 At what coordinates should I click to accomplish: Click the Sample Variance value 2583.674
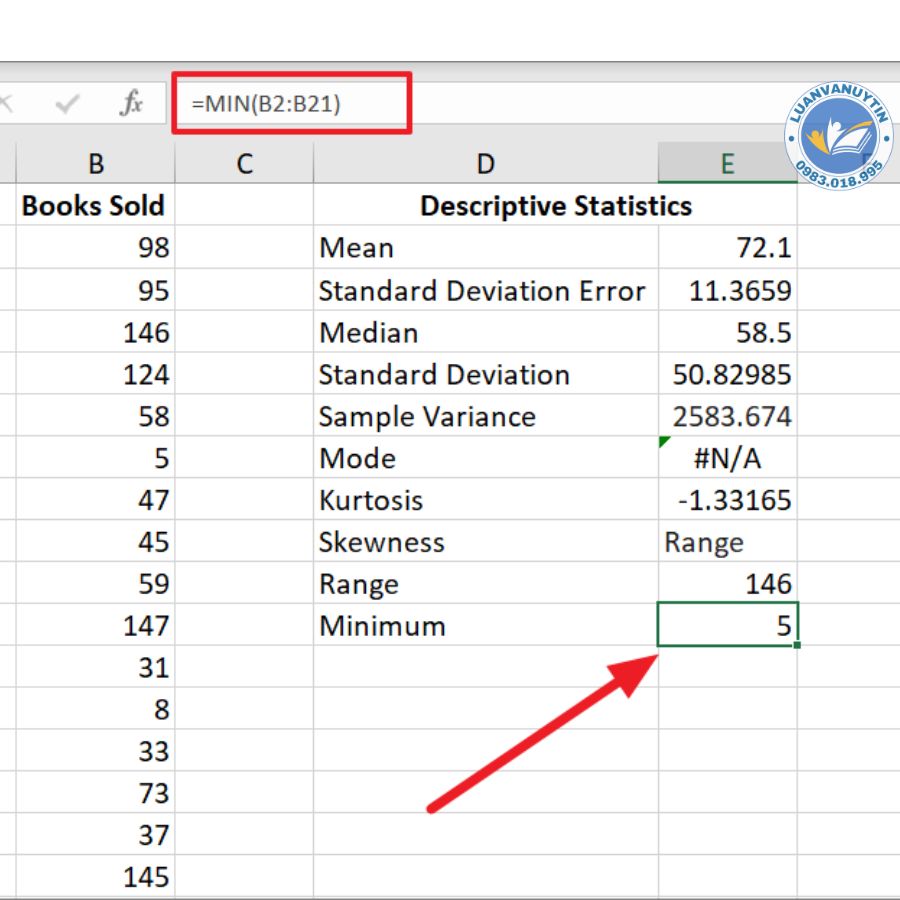[727, 417]
